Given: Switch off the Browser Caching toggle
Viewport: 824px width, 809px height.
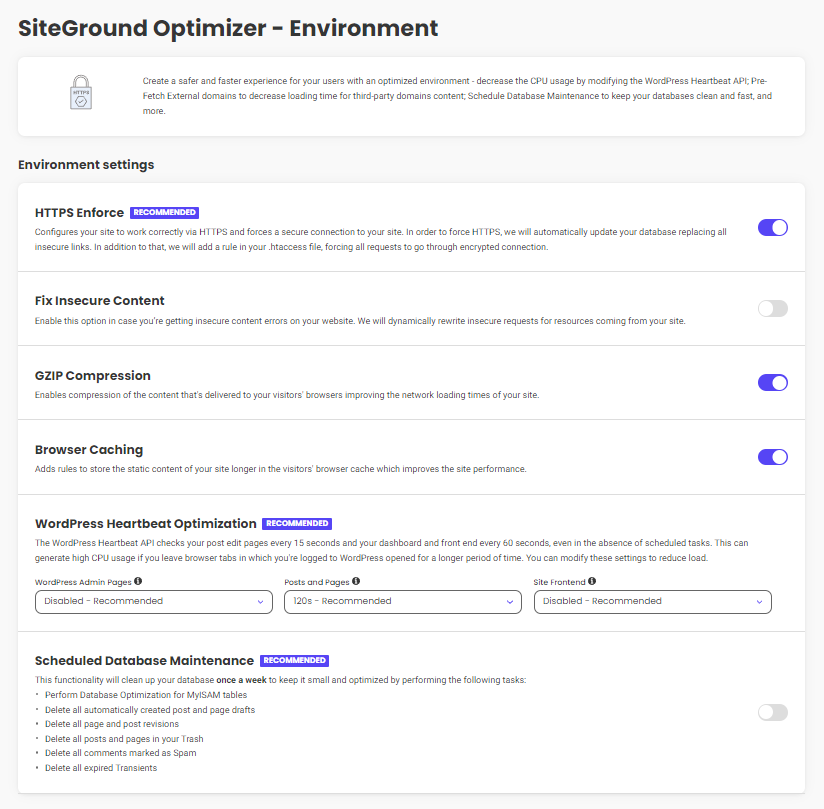Looking at the screenshot, I should pos(772,457).
